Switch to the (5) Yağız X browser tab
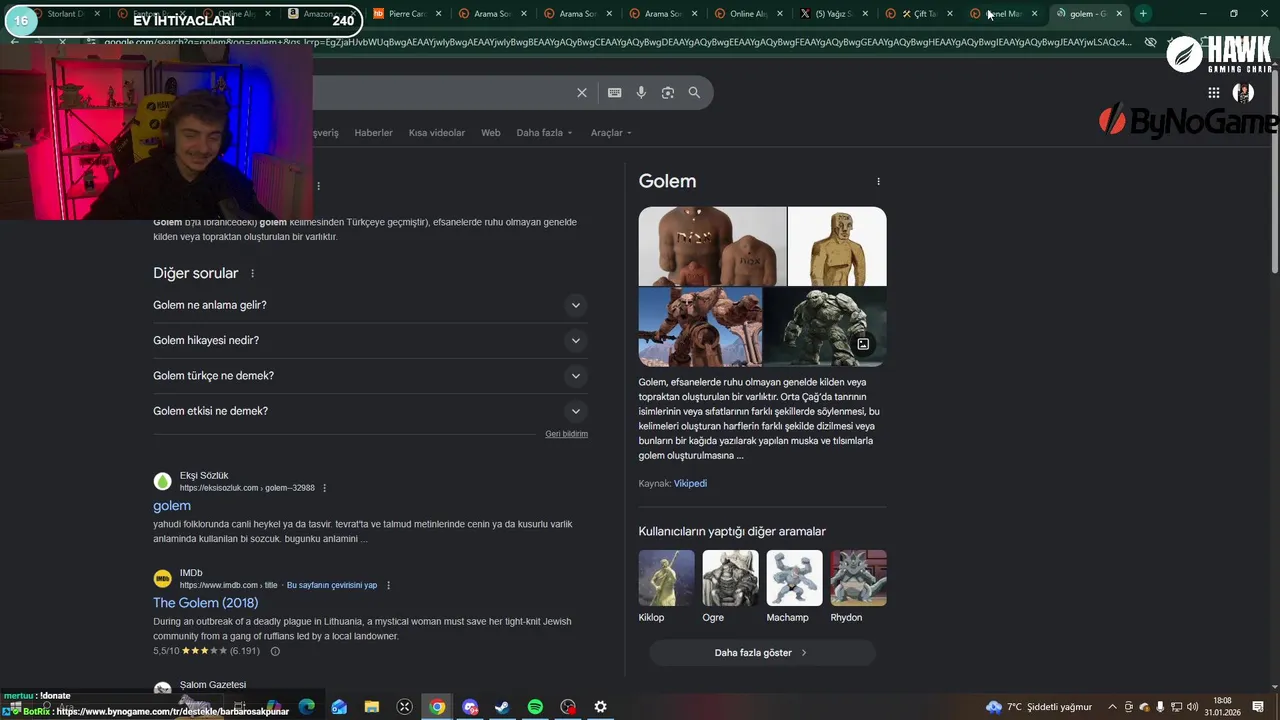This screenshot has height=720, width=1280. tap(833, 14)
